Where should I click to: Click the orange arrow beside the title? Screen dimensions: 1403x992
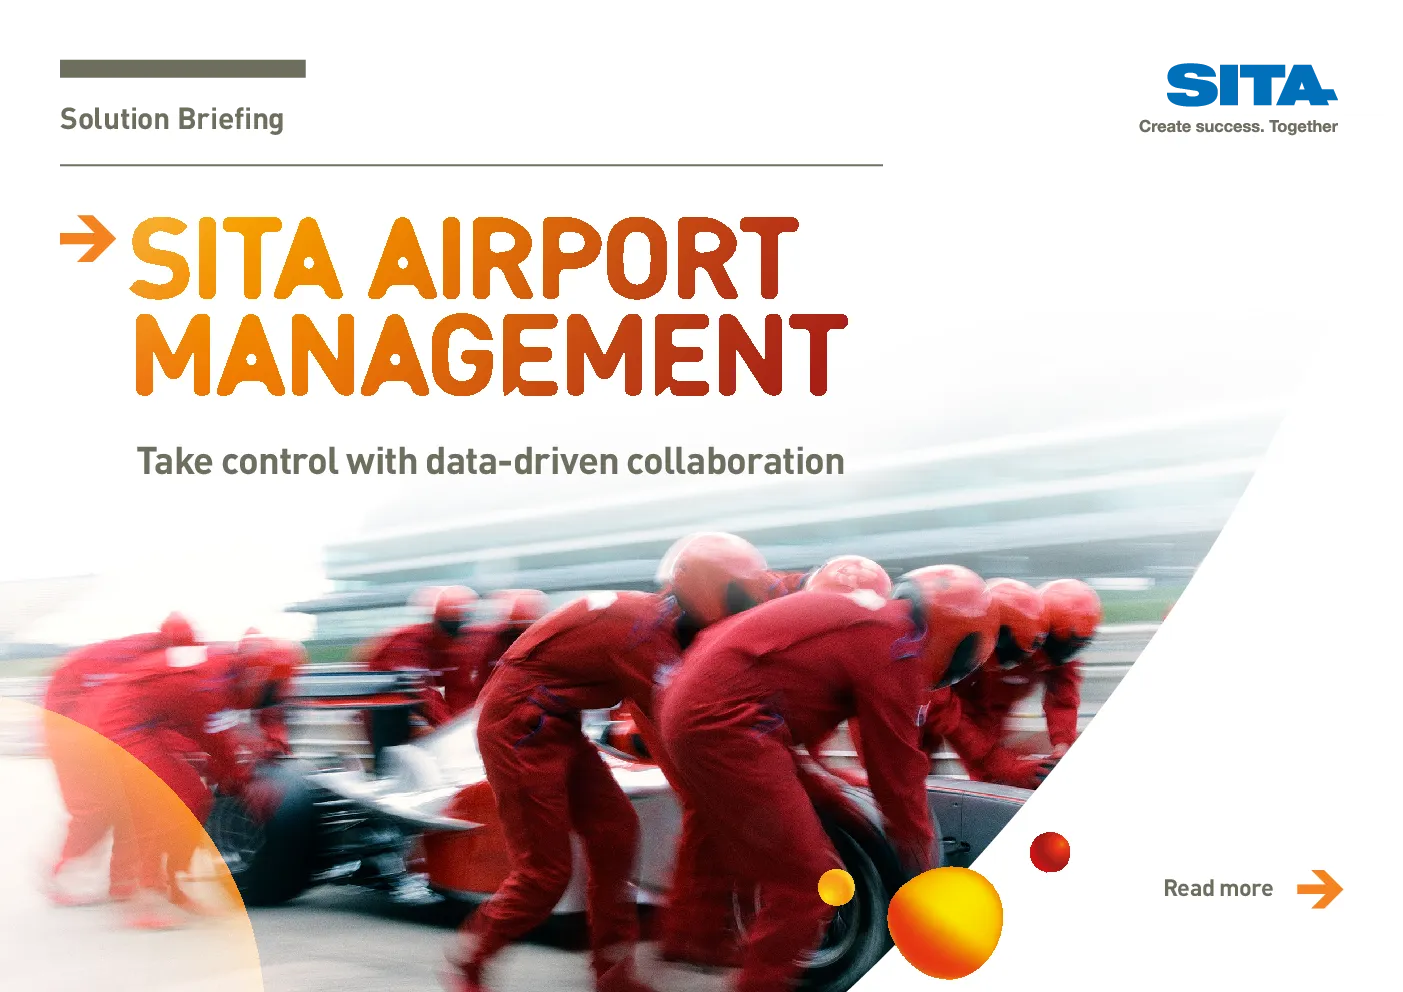coord(88,238)
